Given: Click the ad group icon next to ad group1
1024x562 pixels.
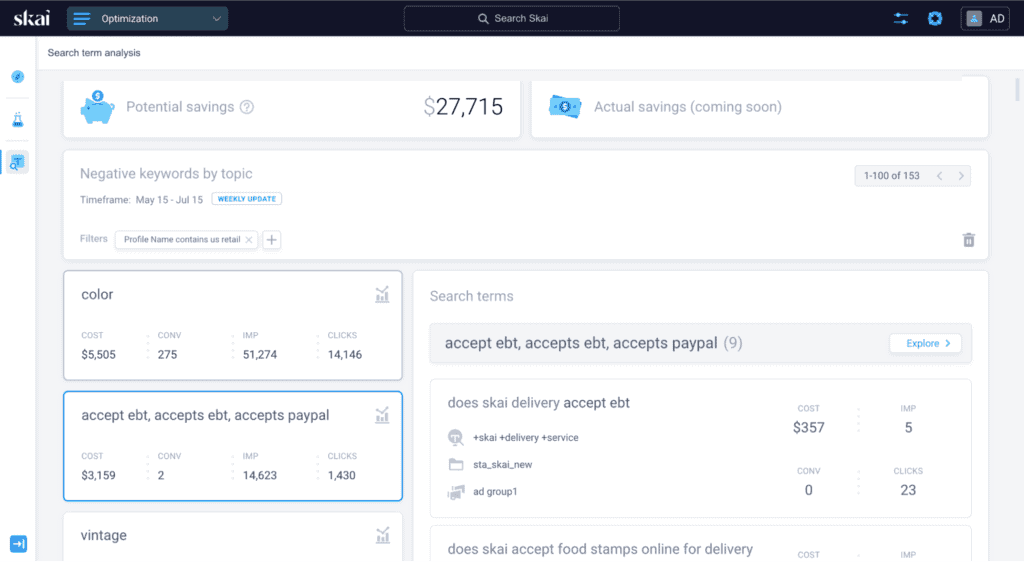Looking at the screenshot, I should (x=456, y=492).
